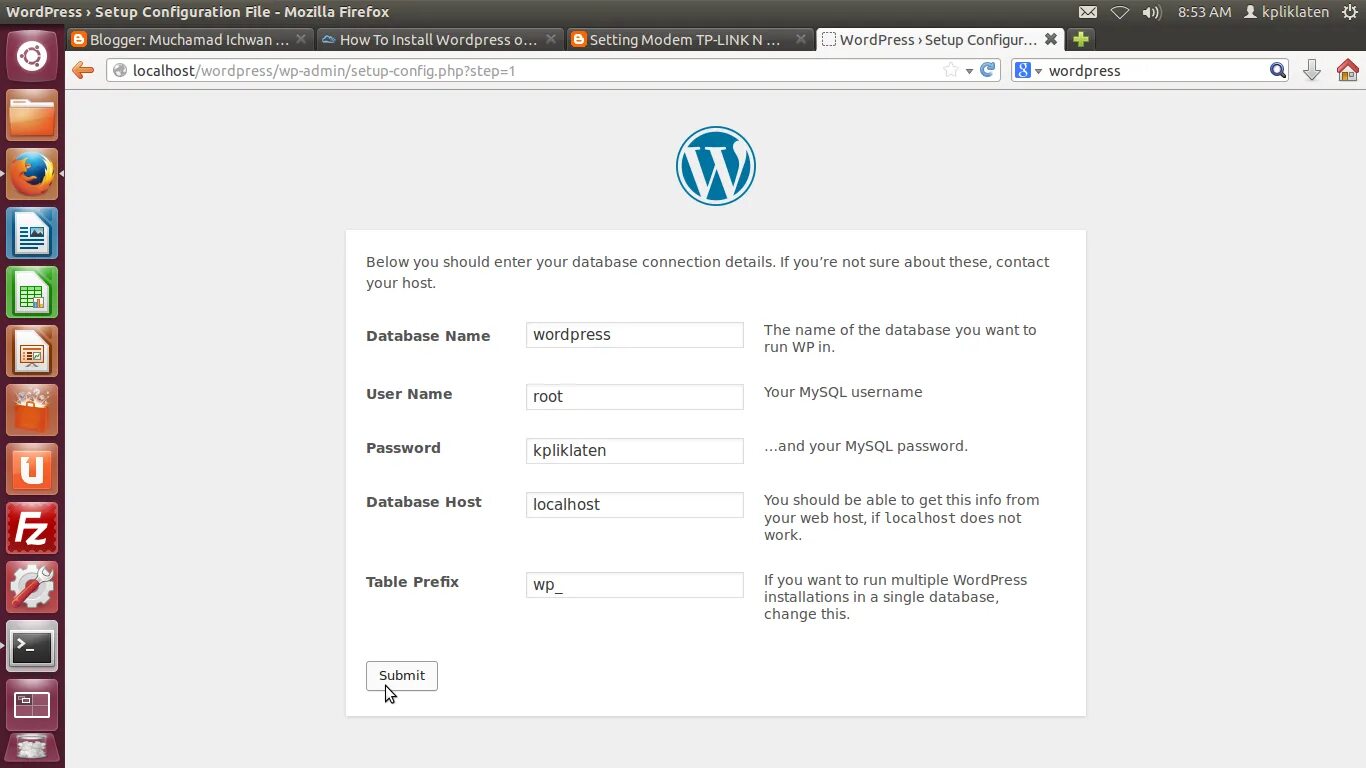This screenshot has width=1366, height=768.
Task: Bookmark this page with star icon
Action: coord(950,70)
